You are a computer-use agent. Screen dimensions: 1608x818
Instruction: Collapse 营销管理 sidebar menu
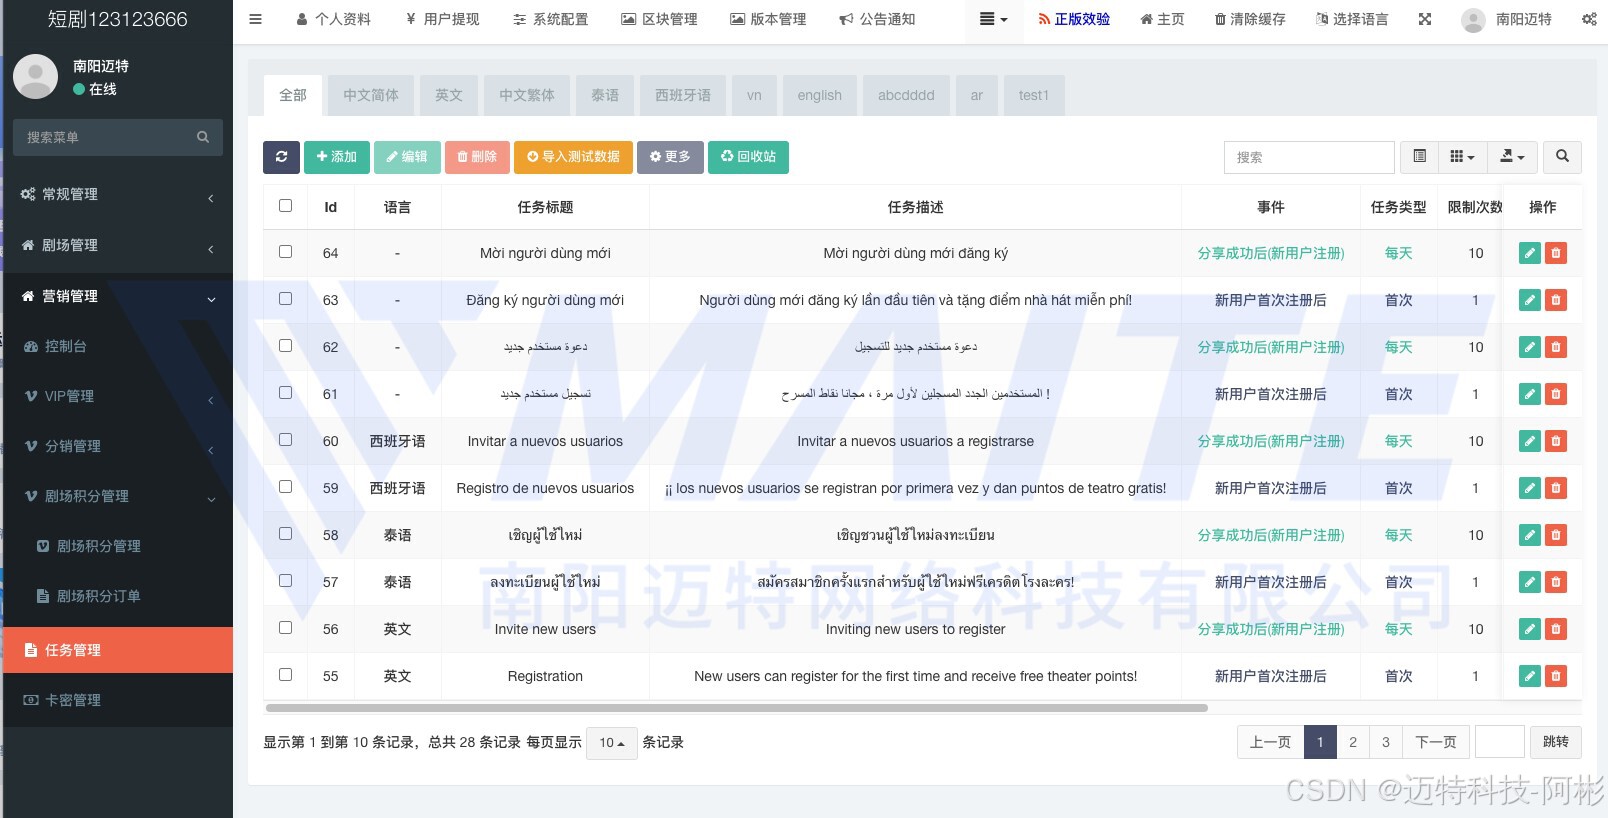(116, 296)
